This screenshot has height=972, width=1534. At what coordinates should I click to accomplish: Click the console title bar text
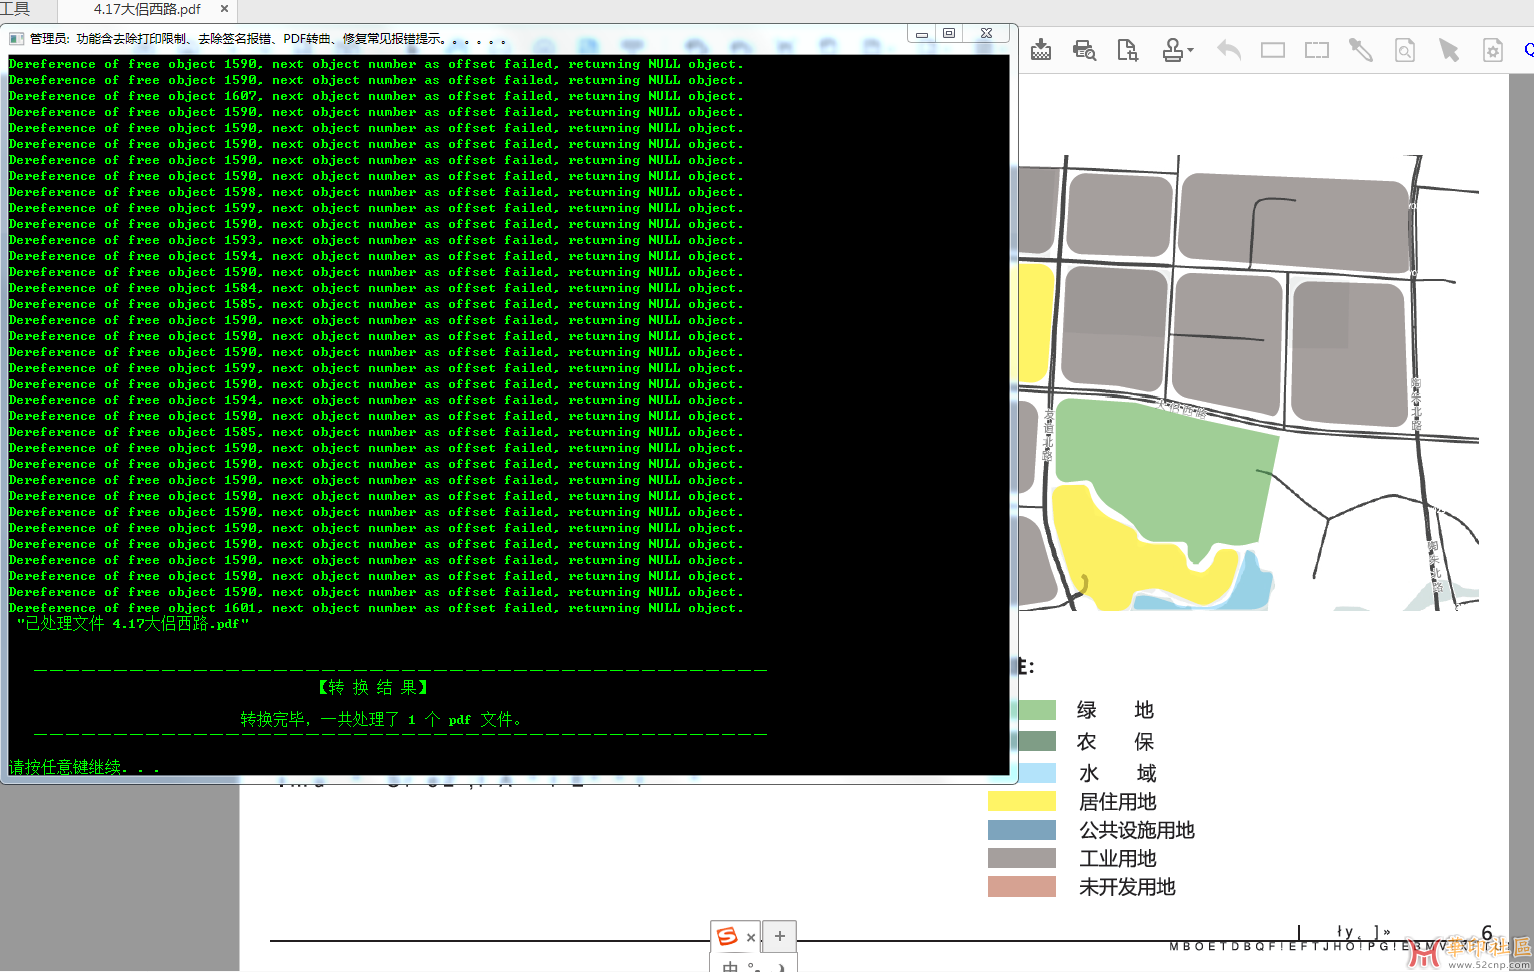coord(267,38)
